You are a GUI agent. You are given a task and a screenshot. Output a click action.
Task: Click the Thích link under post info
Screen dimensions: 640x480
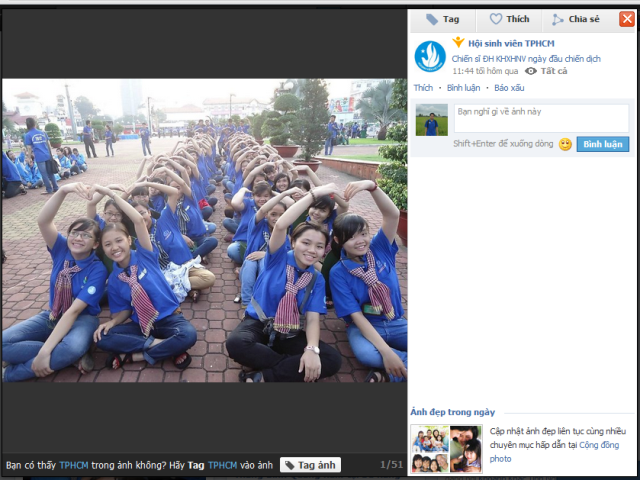pos(423,88)
